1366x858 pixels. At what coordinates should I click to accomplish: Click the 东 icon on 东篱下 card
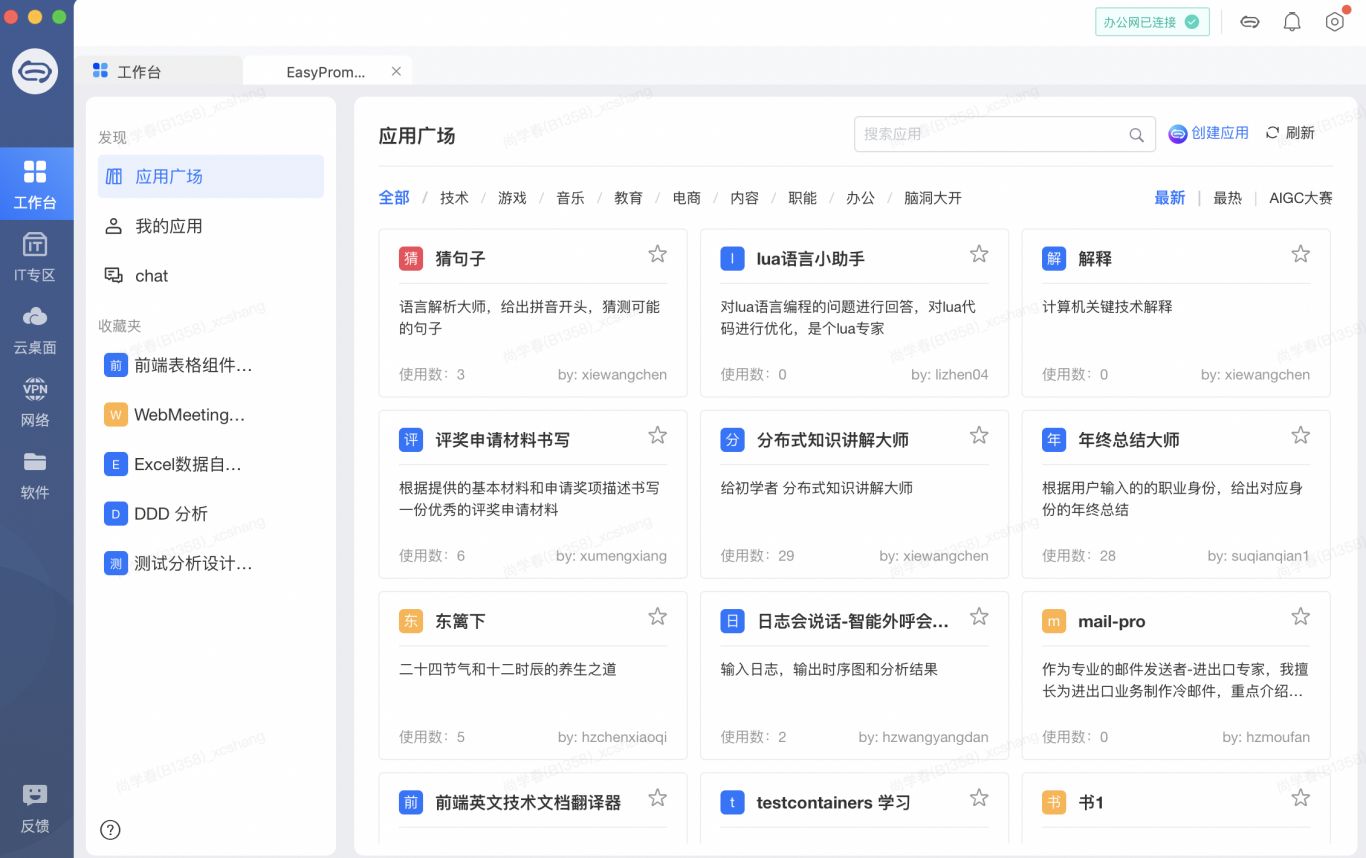coord(411,621)
